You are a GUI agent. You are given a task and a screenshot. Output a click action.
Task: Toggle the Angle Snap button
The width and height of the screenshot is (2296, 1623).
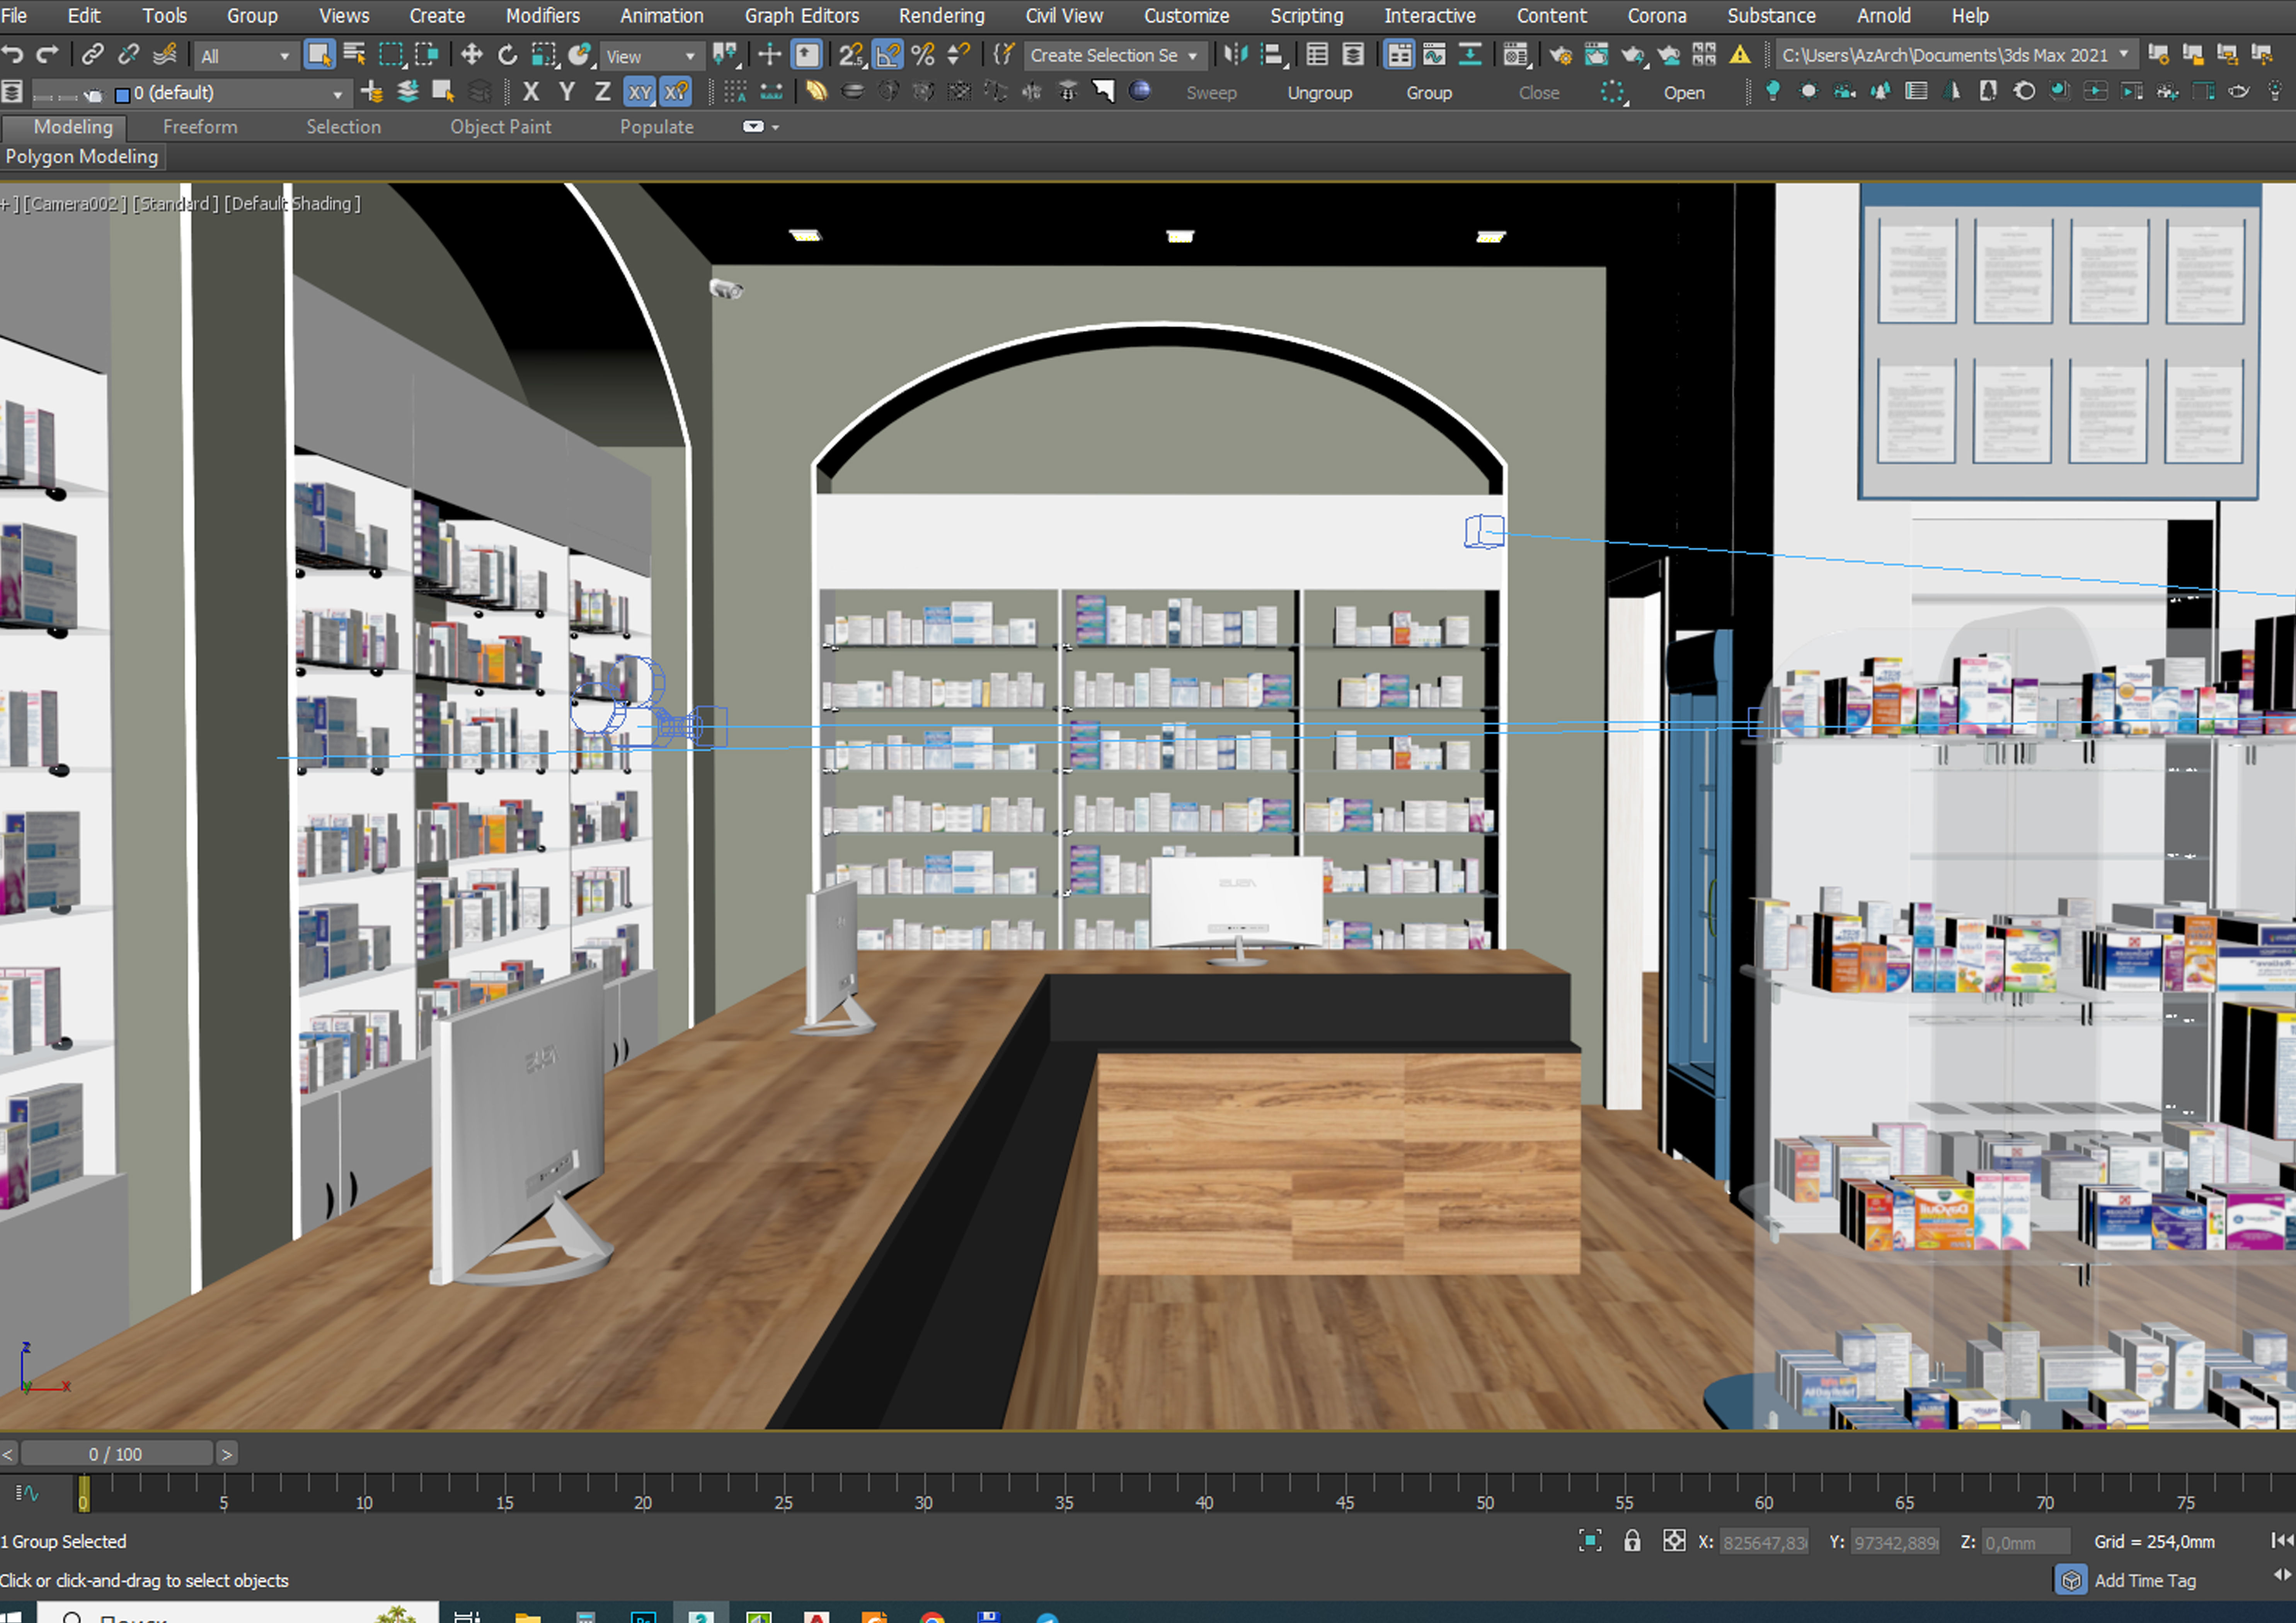888,55
